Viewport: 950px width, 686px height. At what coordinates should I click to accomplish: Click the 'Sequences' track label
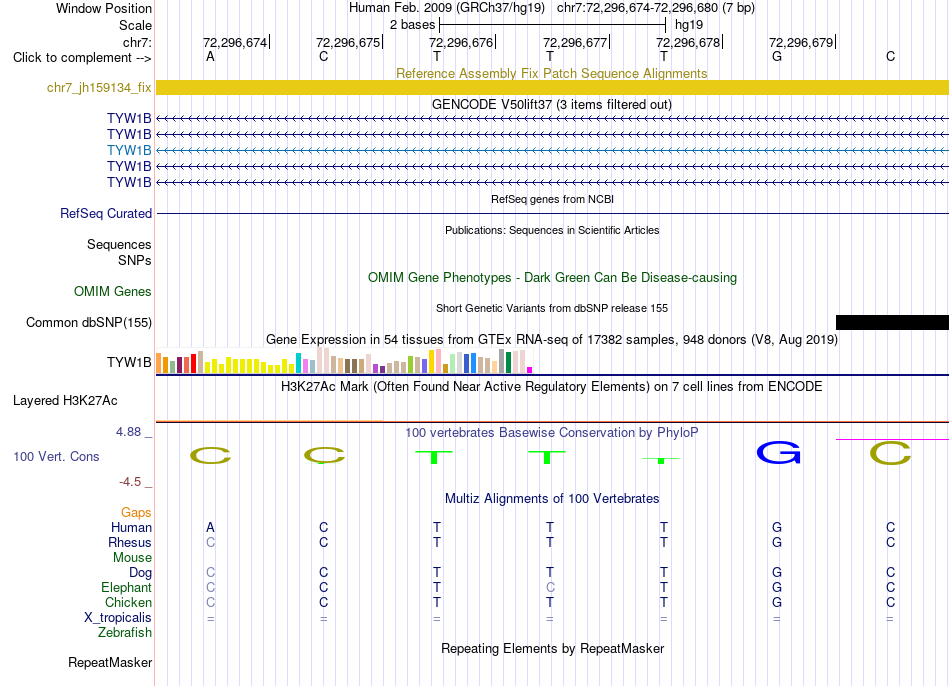coord(119,244)
